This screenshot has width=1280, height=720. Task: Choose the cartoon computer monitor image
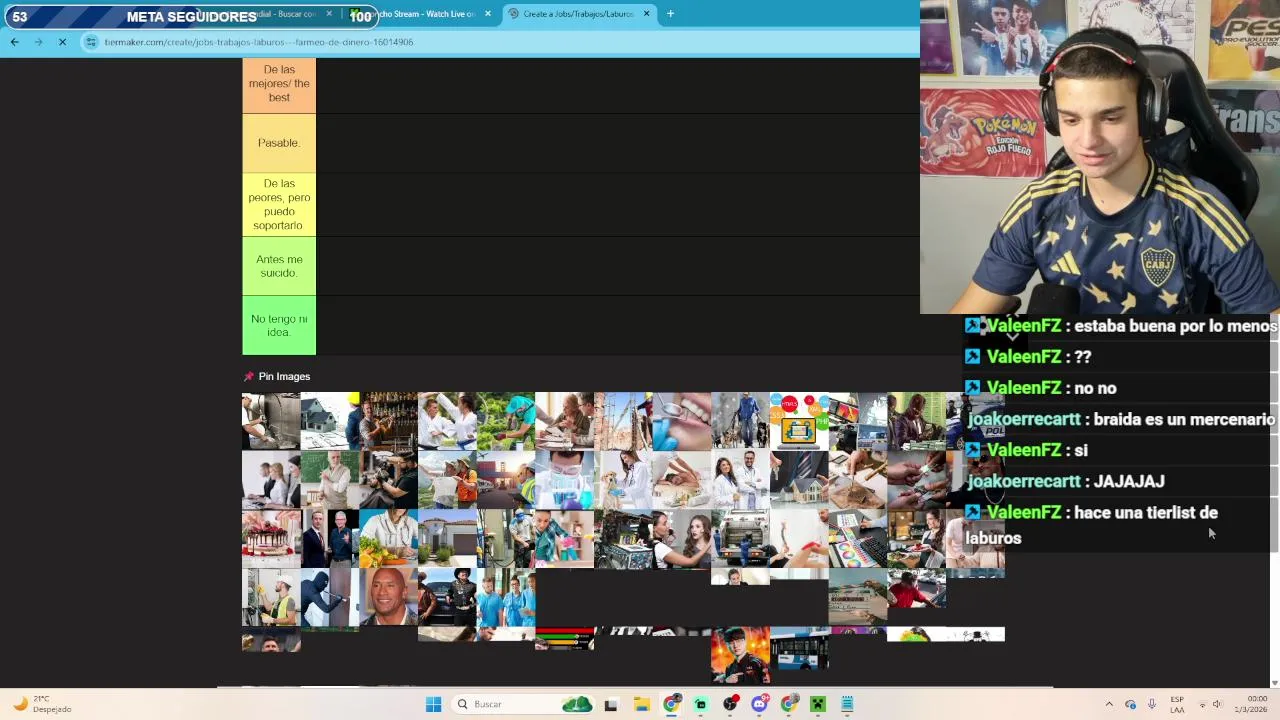[x=799, y=421]
